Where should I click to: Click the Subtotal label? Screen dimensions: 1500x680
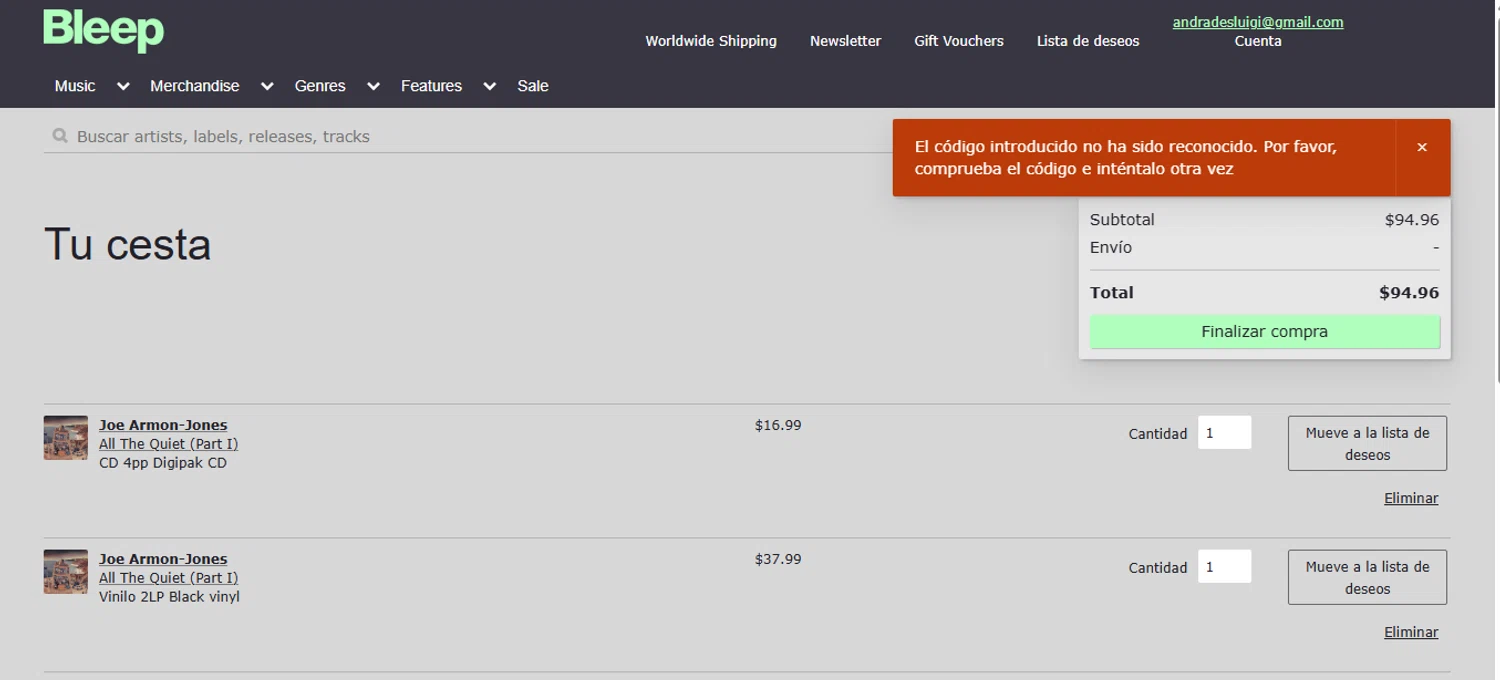click(1122, 220)
